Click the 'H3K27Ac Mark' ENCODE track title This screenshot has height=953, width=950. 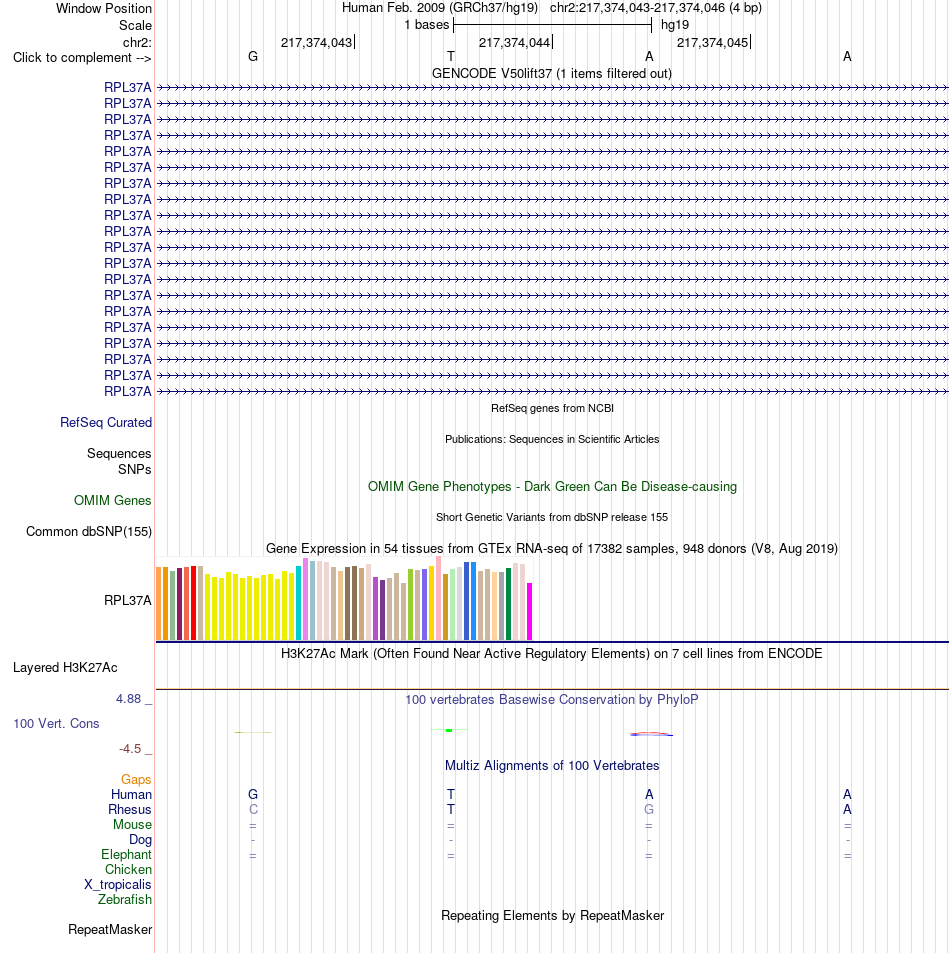click(x=551, y=654)
